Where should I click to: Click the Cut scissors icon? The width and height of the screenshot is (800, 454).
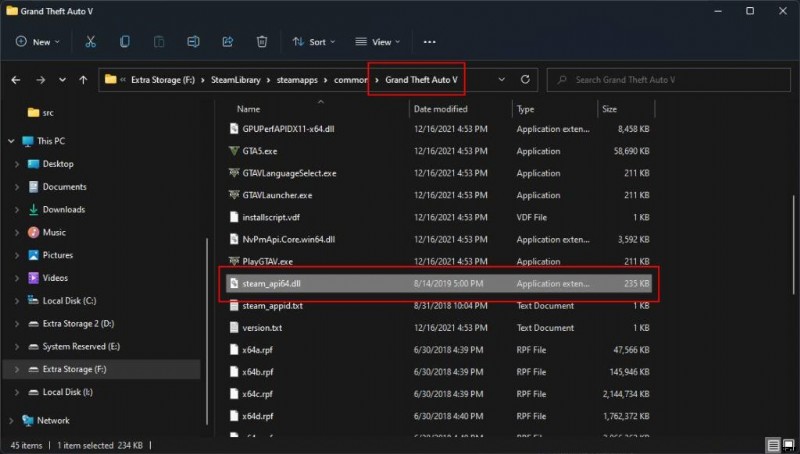click(x=90, y=42)
